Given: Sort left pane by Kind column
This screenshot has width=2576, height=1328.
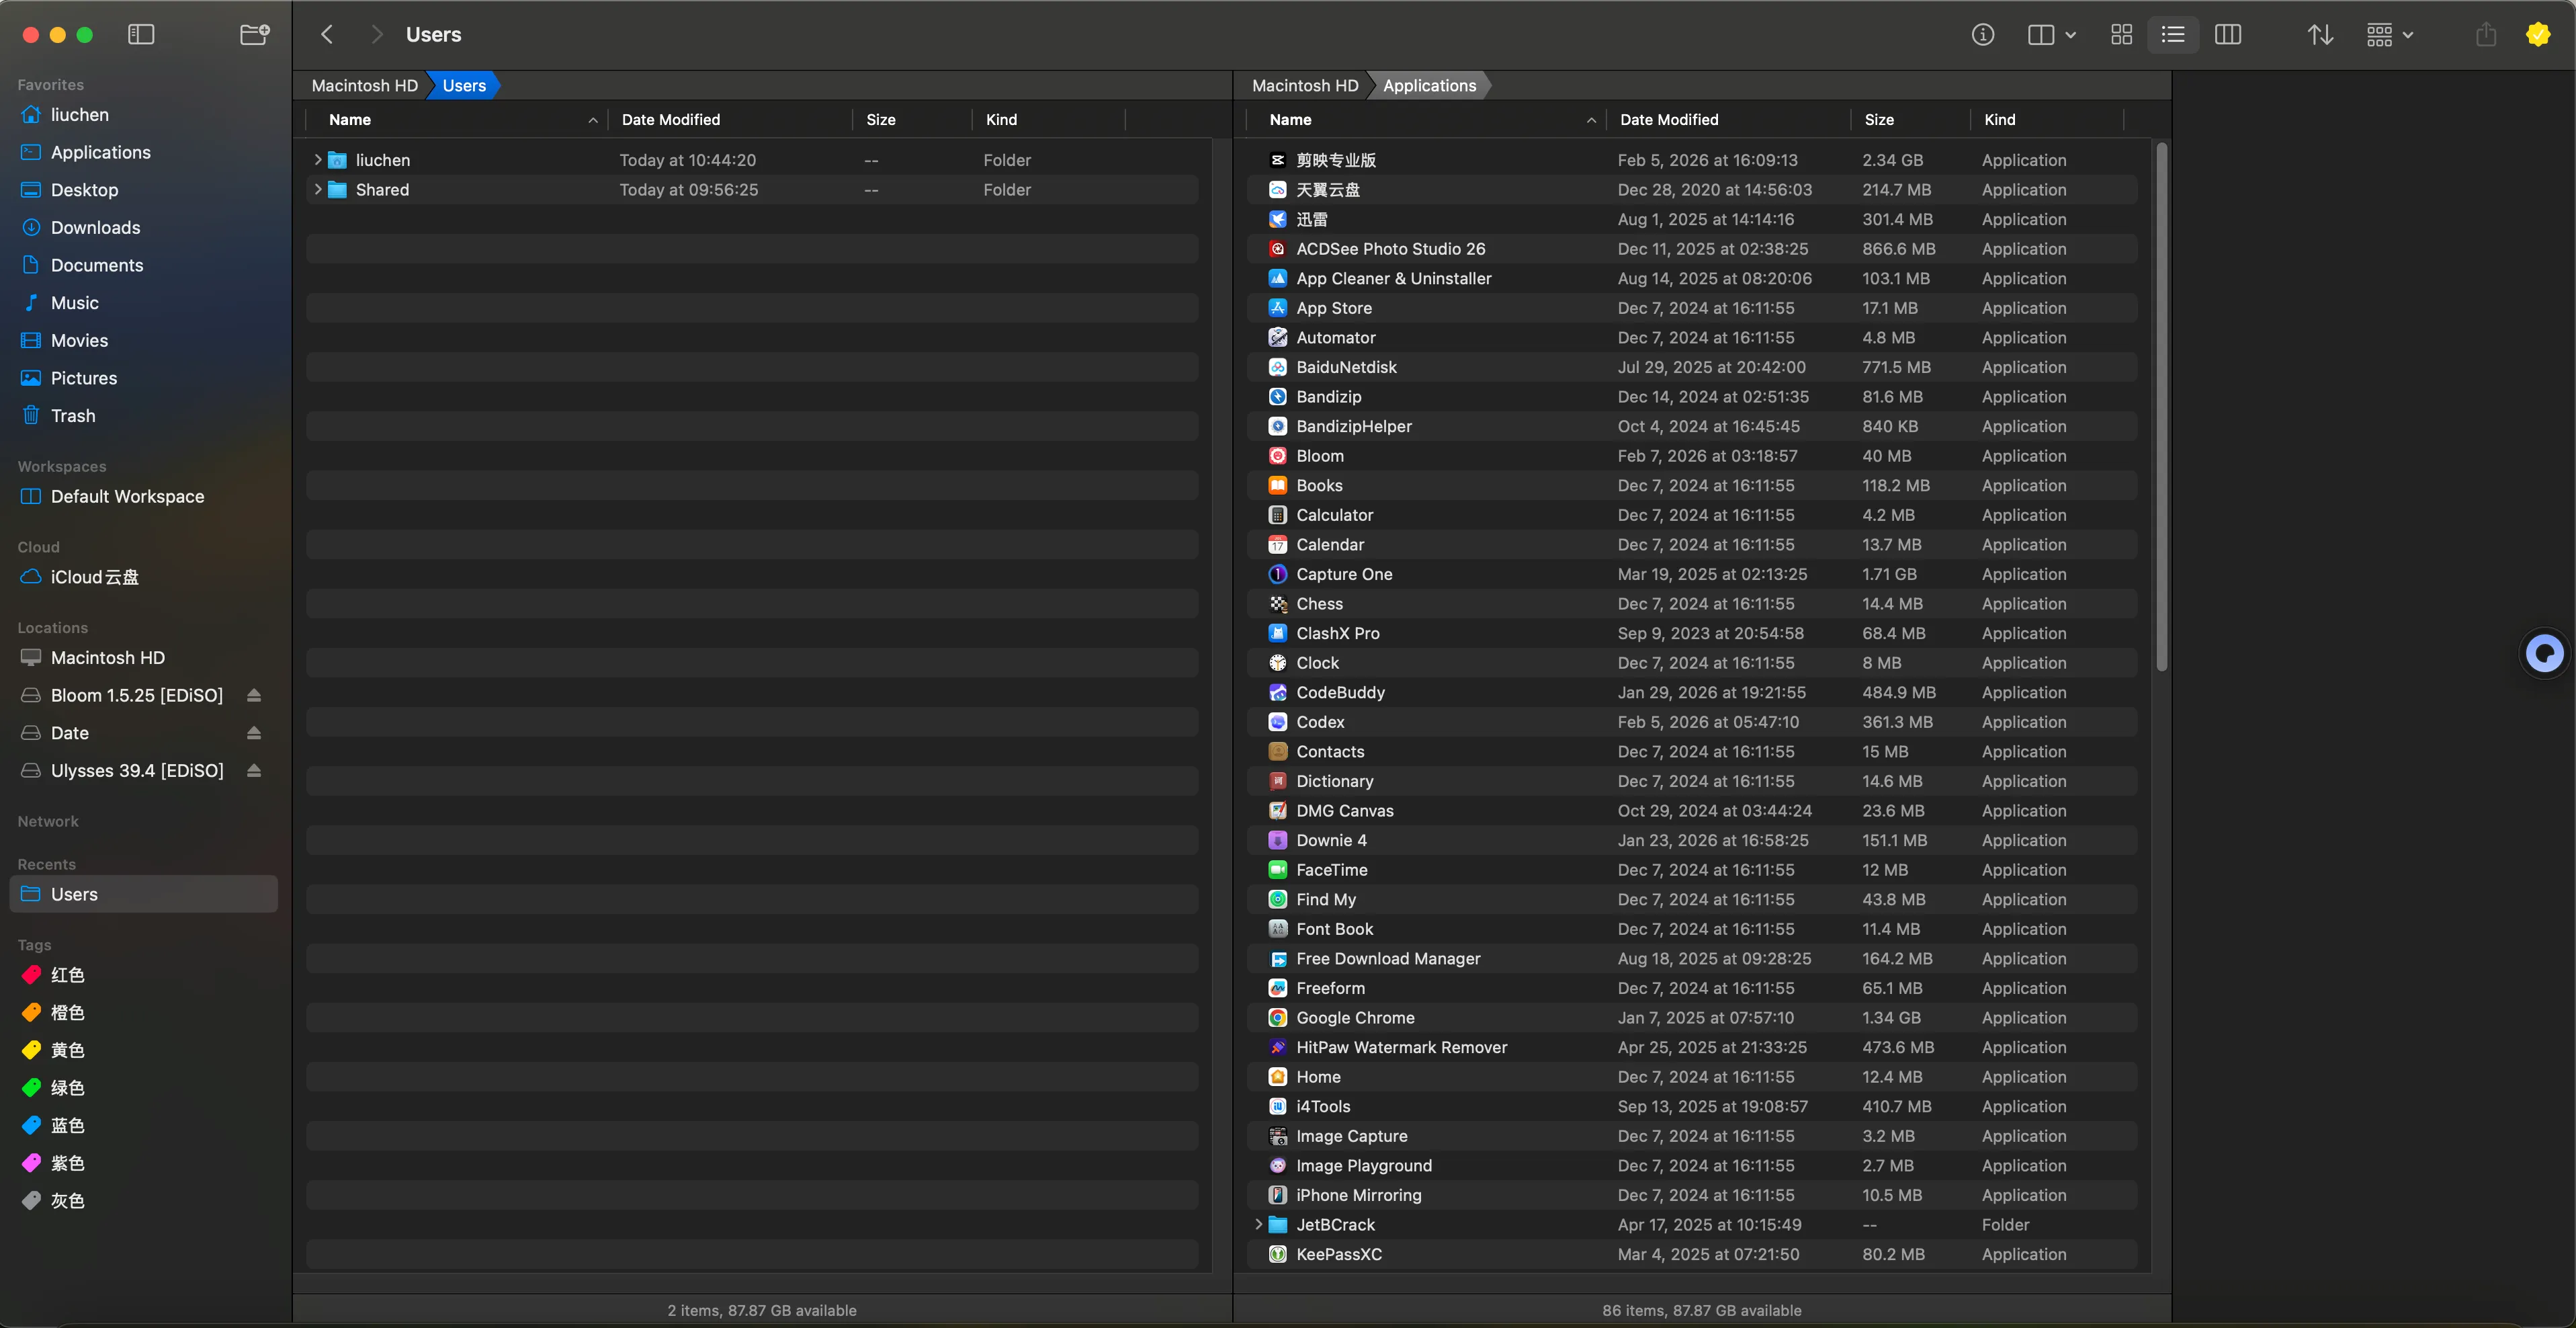Looking at the screenshot, I should click(1048, 120).
